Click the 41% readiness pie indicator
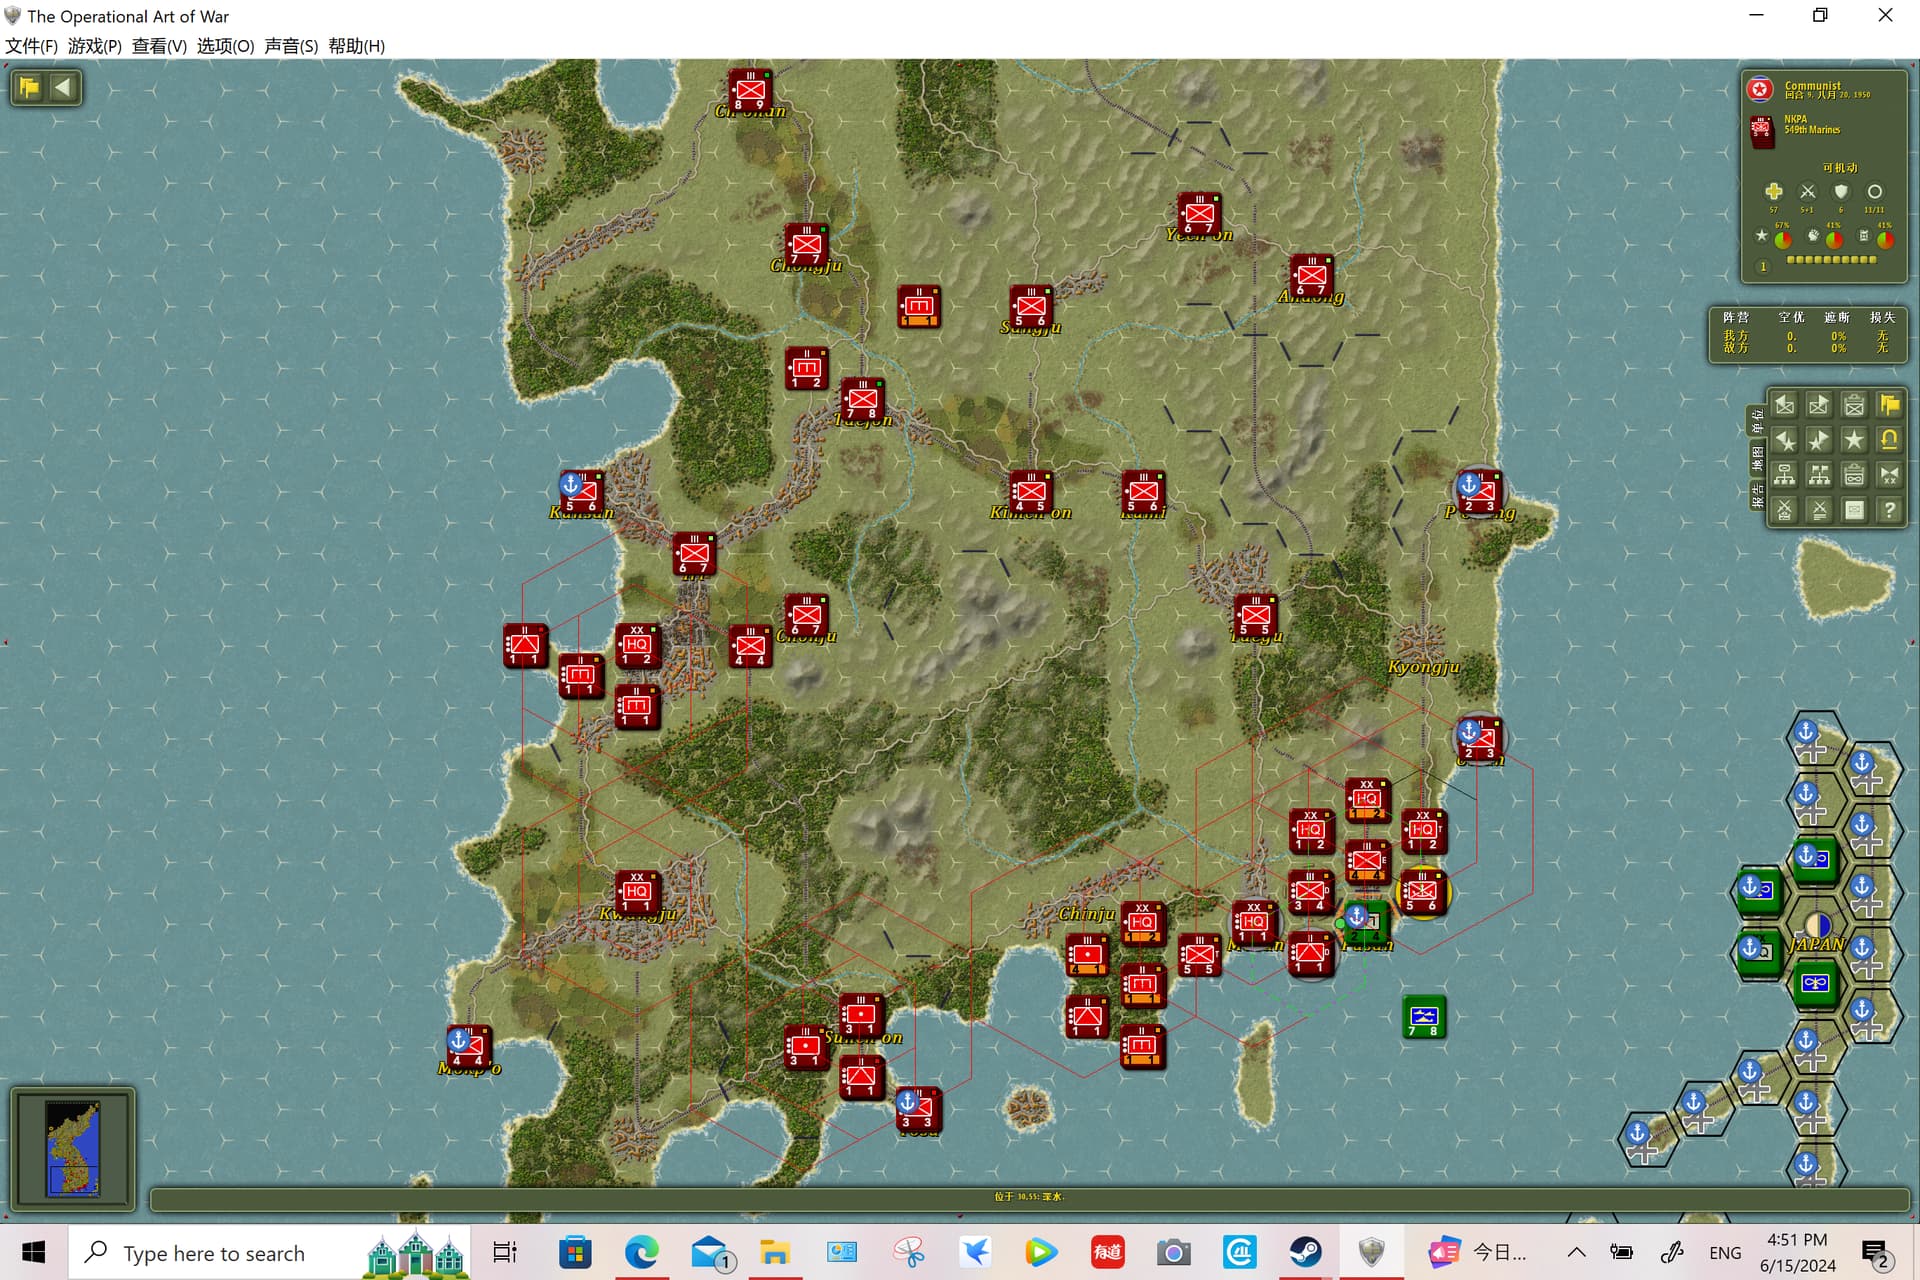The image size is (1920, 1280). [x=1834, y=240]
